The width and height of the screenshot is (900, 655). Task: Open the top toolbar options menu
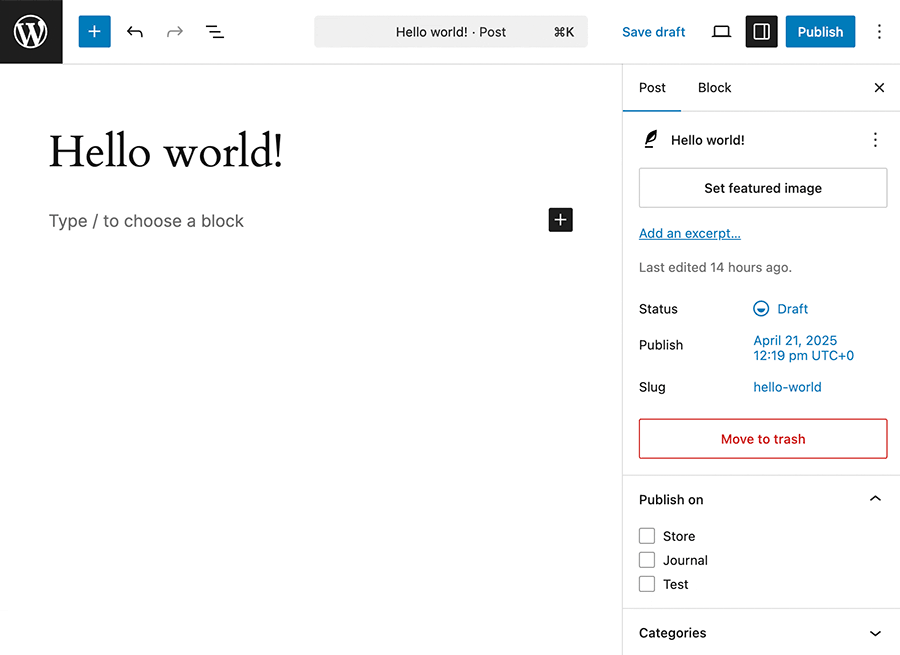pos(879,32)
